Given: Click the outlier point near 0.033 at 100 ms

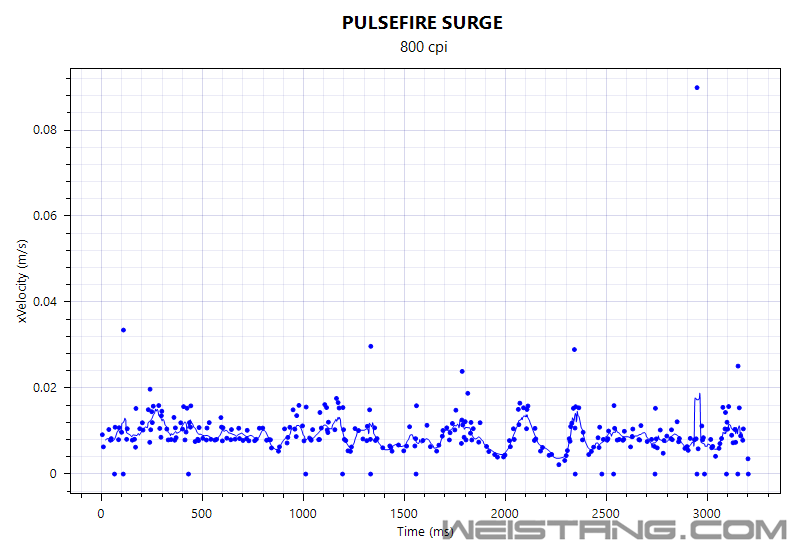Looking at the screenshot, I should [x=123, y=330].
